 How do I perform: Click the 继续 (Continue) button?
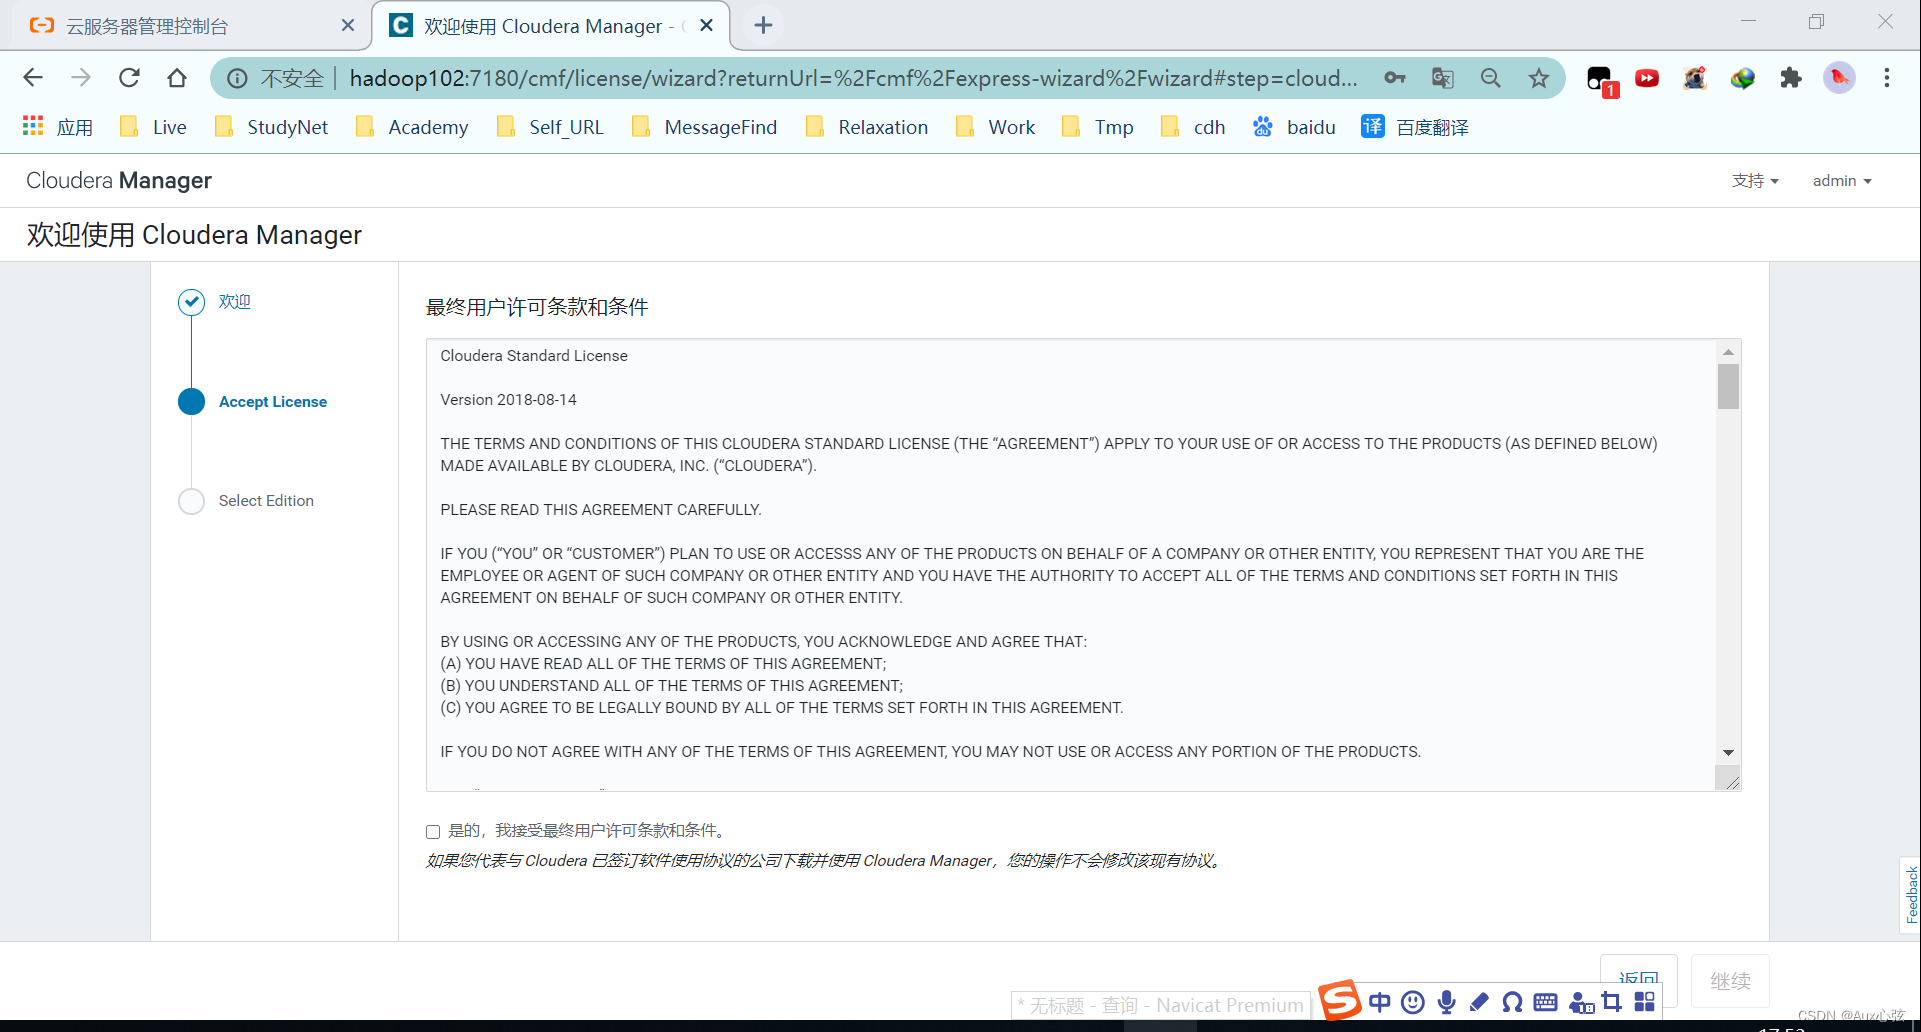1730,981
